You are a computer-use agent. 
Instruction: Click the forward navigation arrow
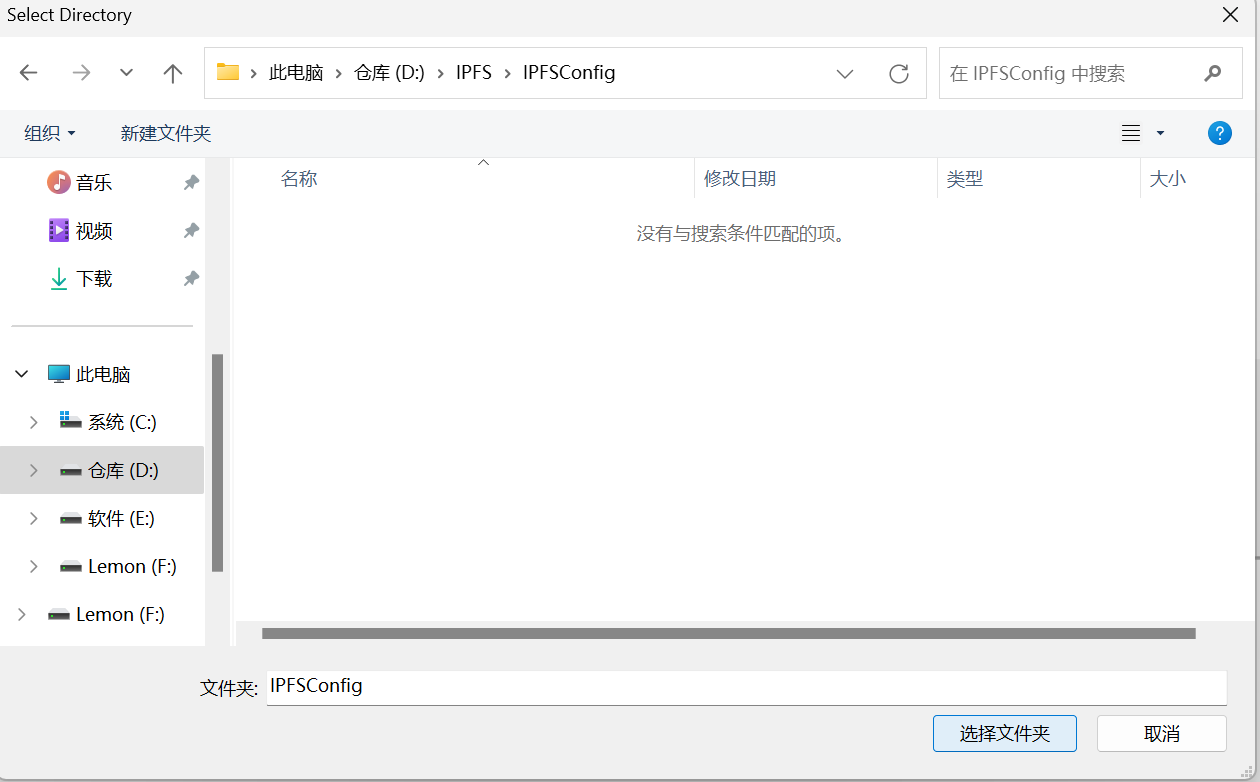[80, 72]
